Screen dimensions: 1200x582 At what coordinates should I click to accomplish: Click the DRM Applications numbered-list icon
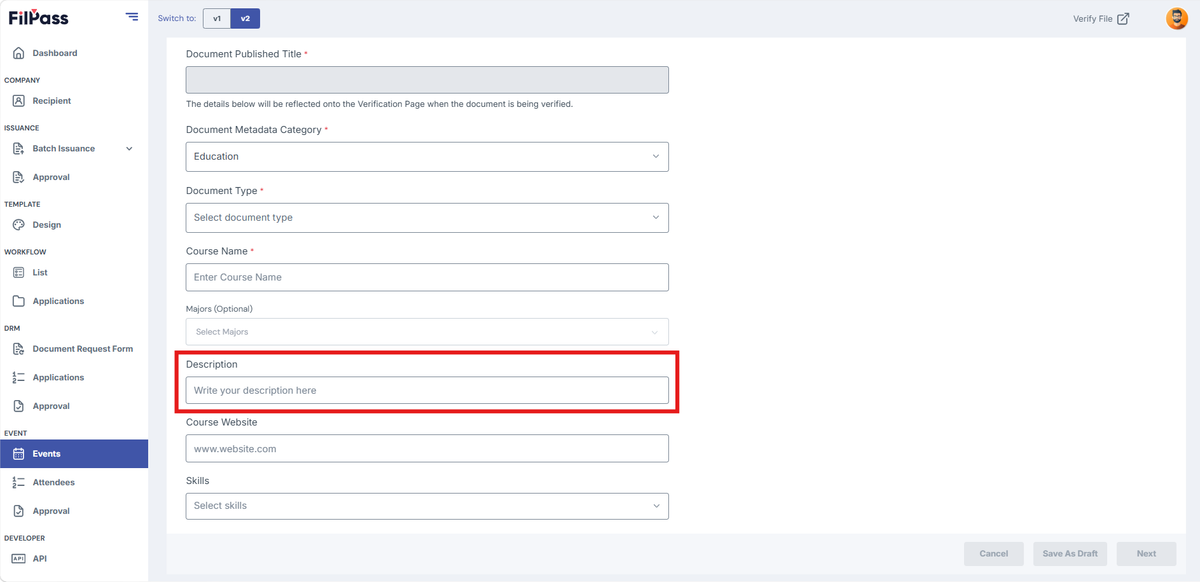[x=18, y=377]
